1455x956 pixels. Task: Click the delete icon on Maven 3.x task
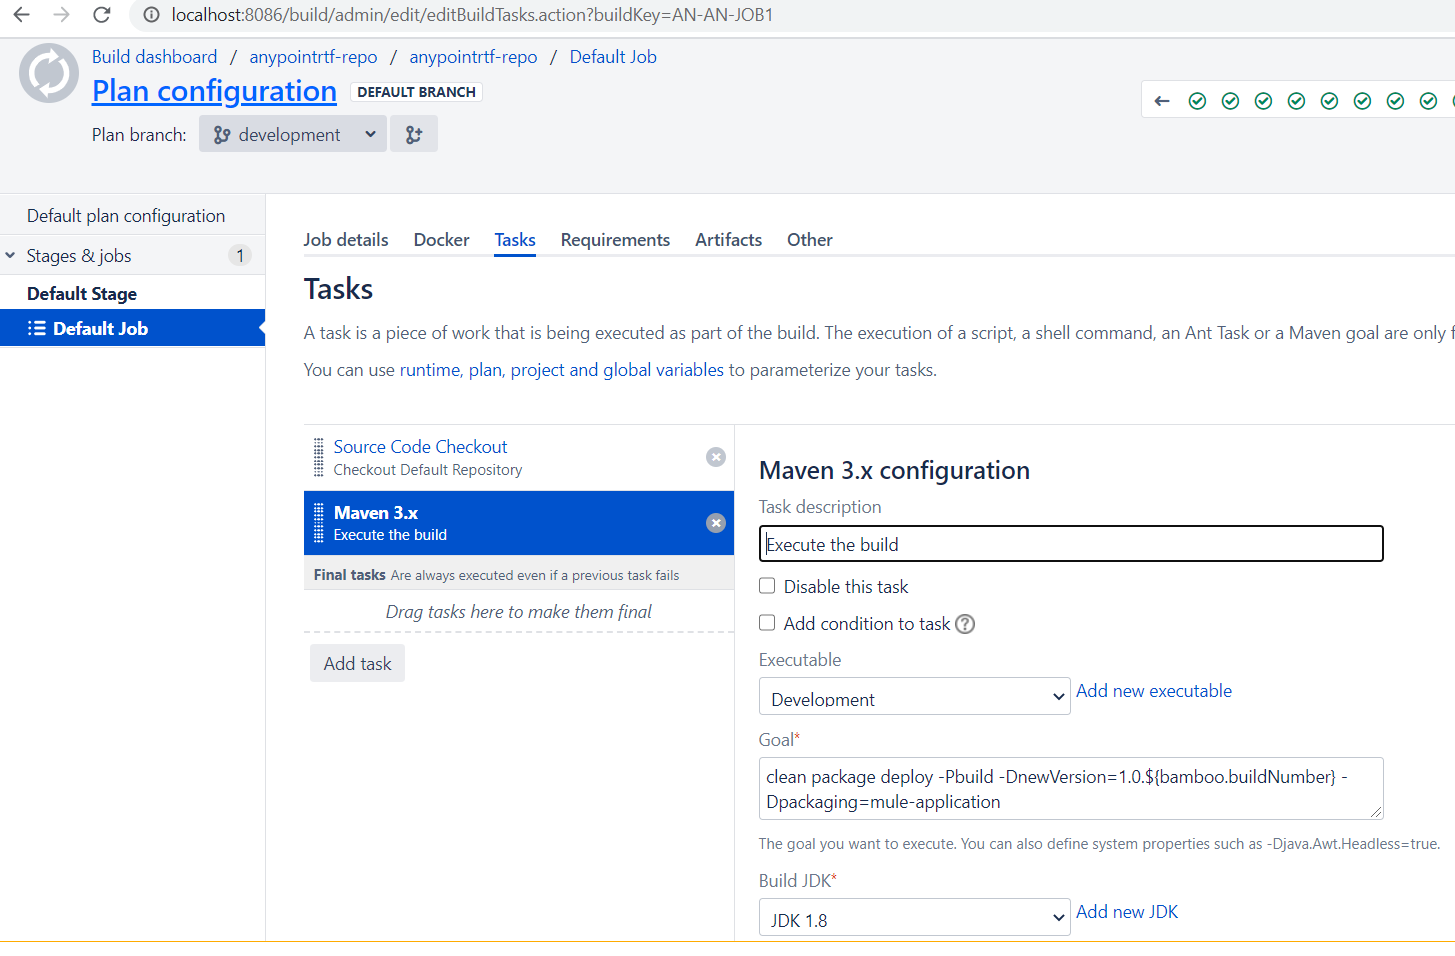[716, 523]
